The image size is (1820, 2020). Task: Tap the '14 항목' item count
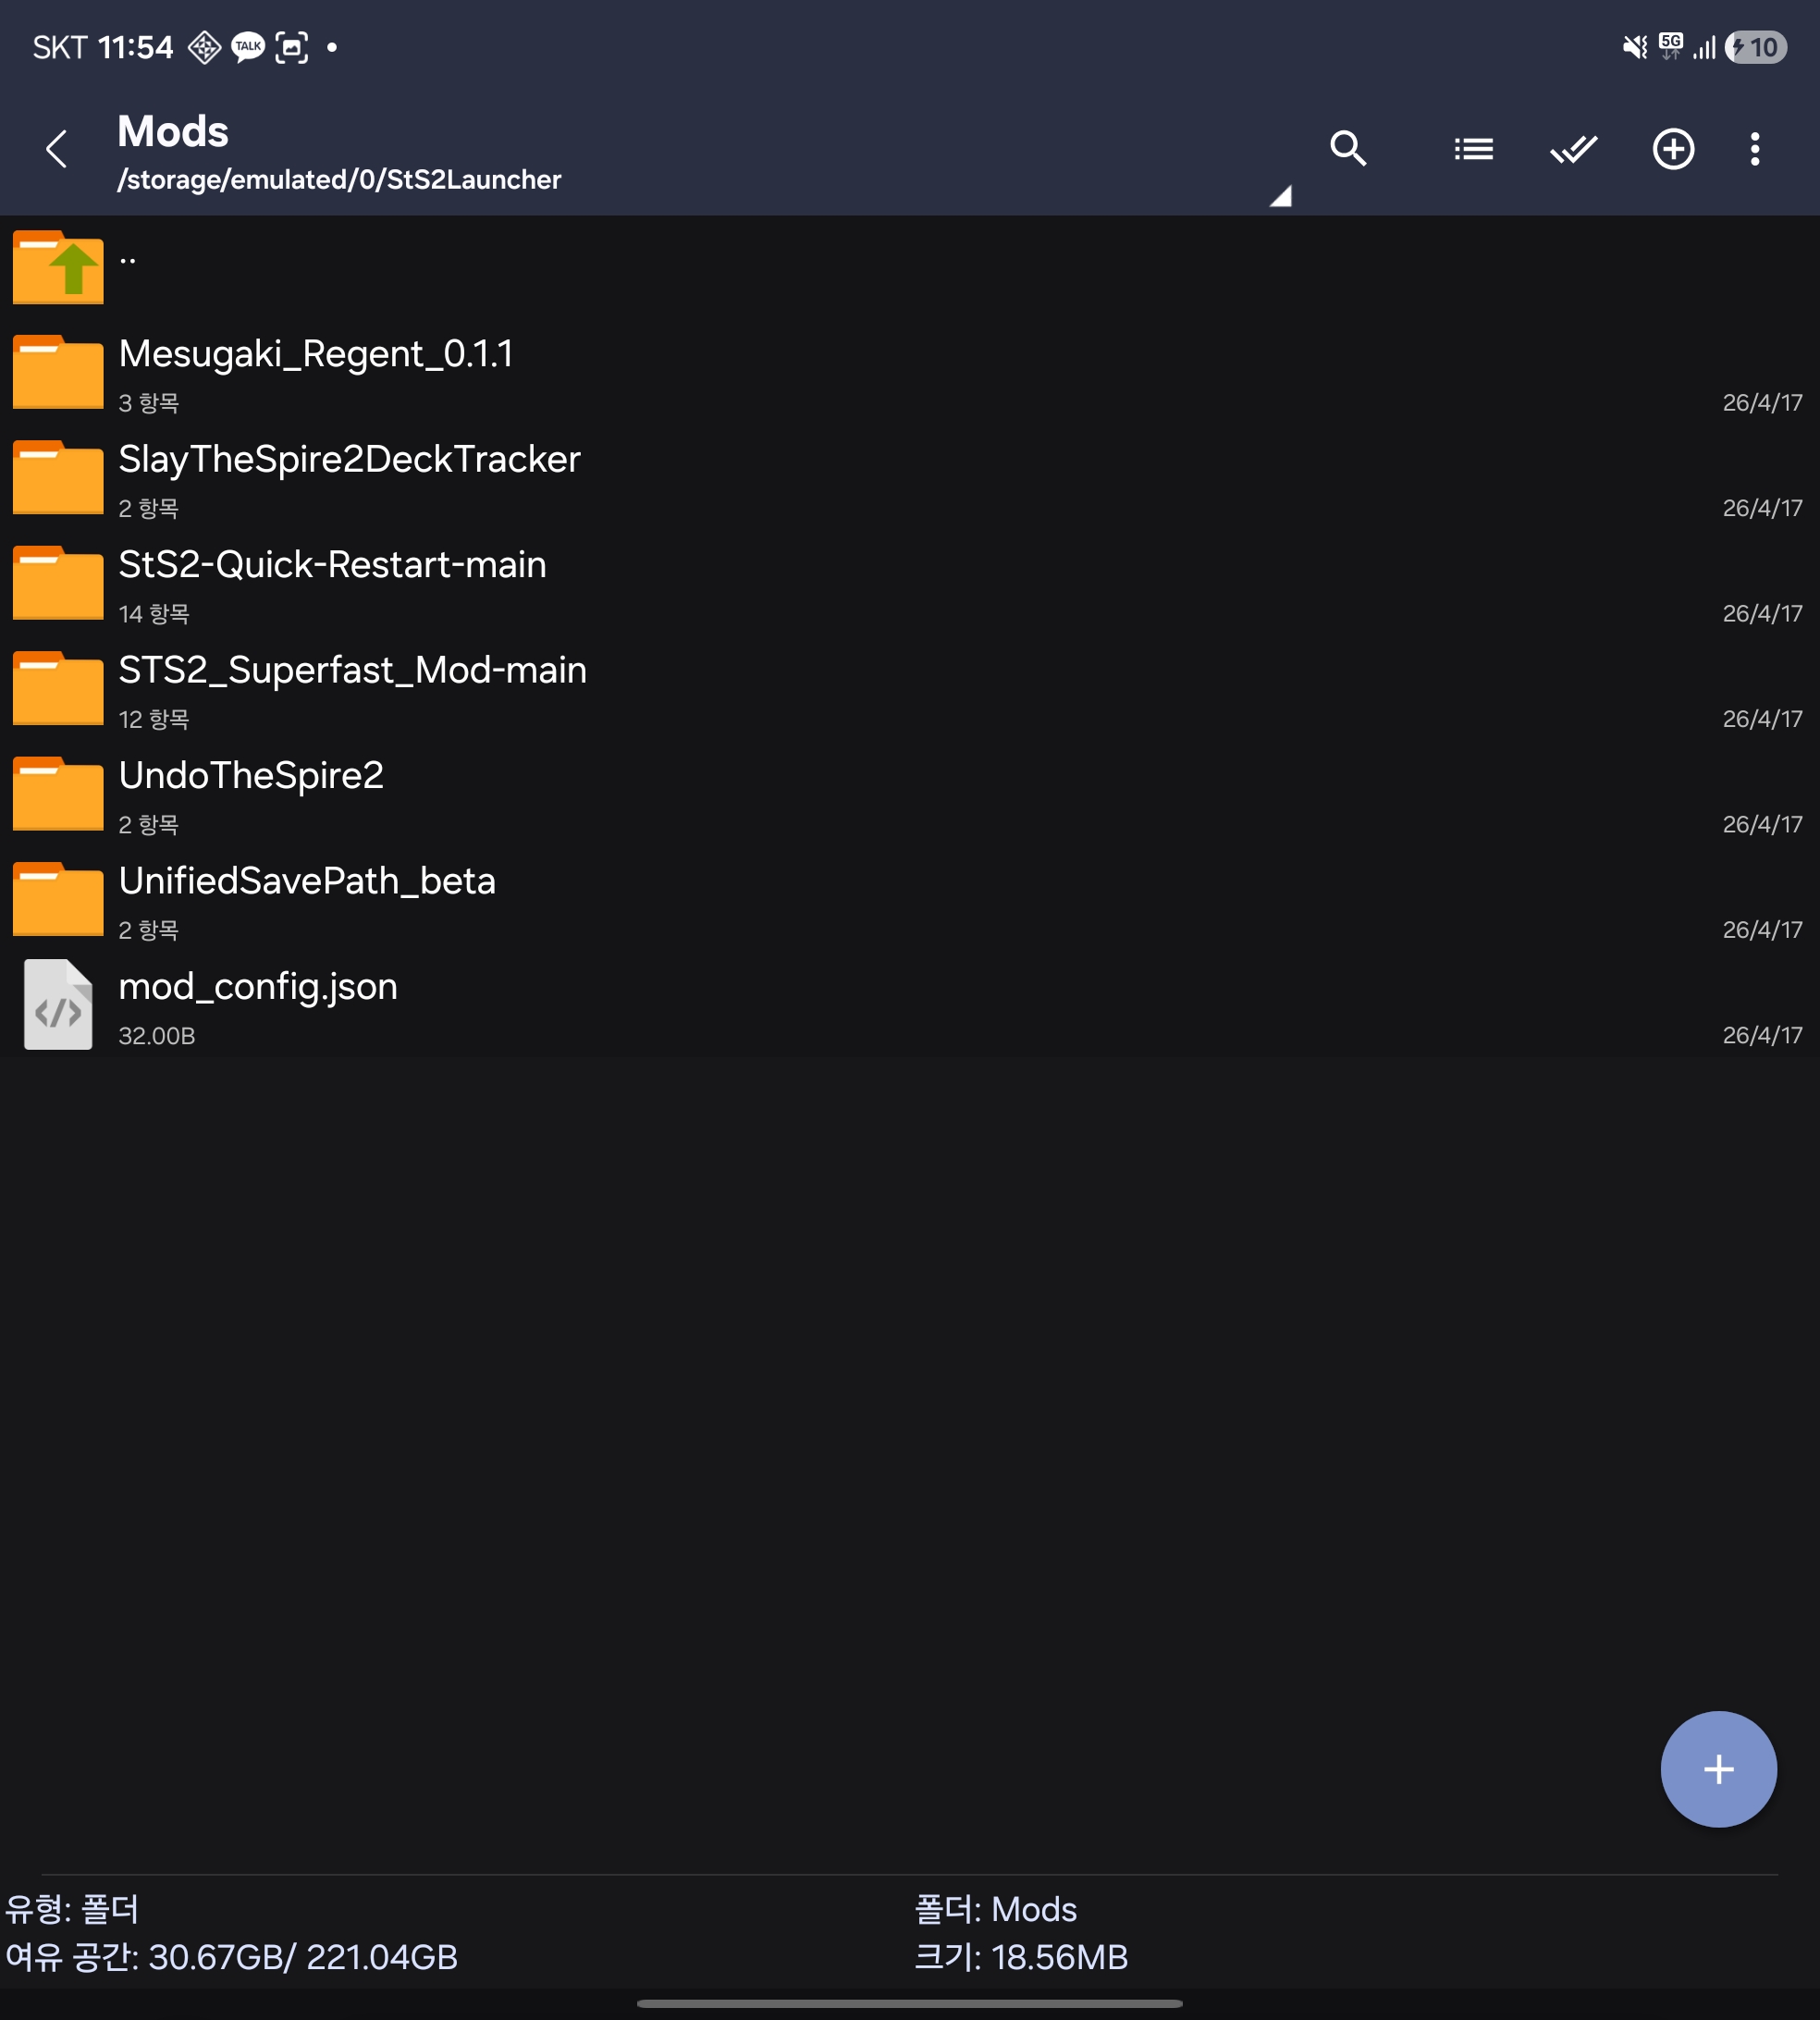(x=154, y=614)
